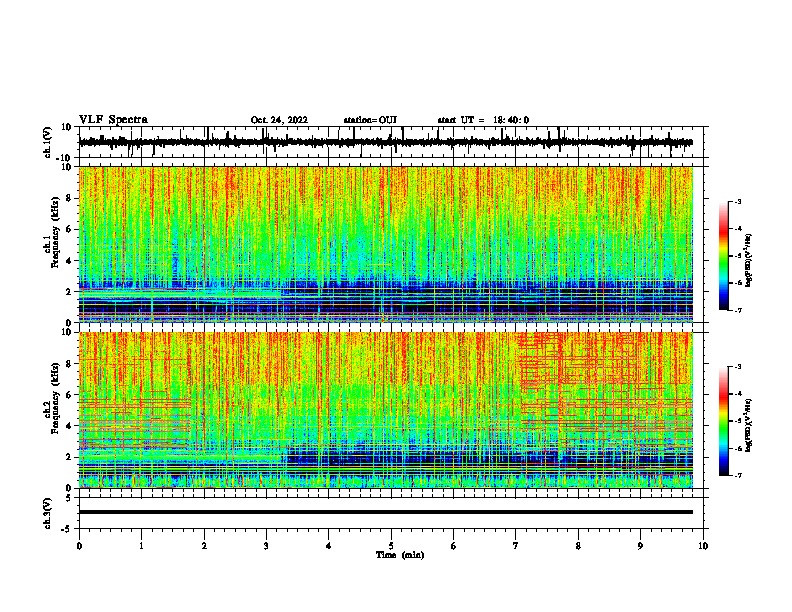
Task: Click time axis tick label "9"
Action: 640,546
